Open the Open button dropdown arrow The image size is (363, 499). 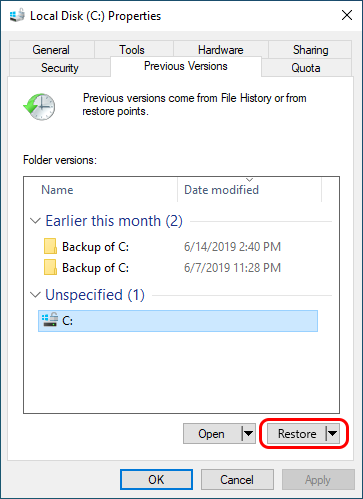(248, 434)
